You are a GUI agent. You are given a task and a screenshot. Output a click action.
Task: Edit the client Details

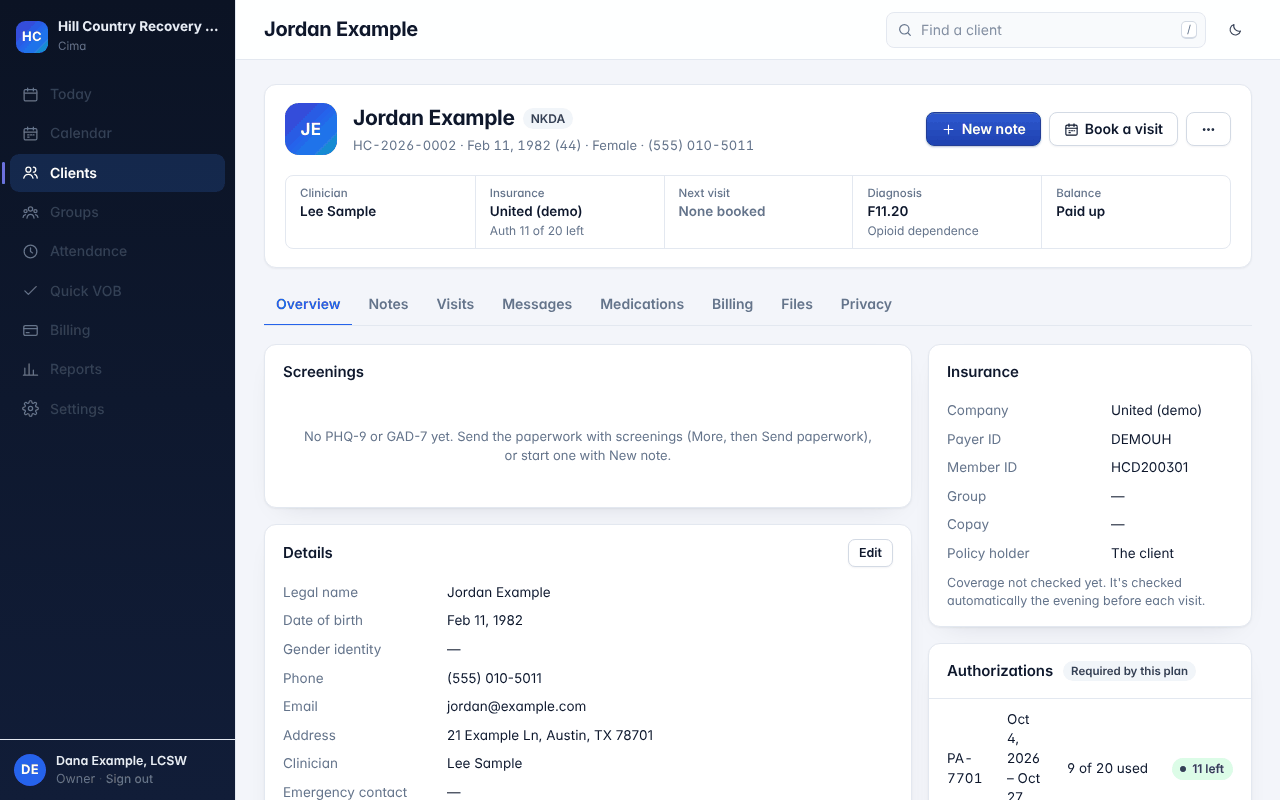click(870, 553)
